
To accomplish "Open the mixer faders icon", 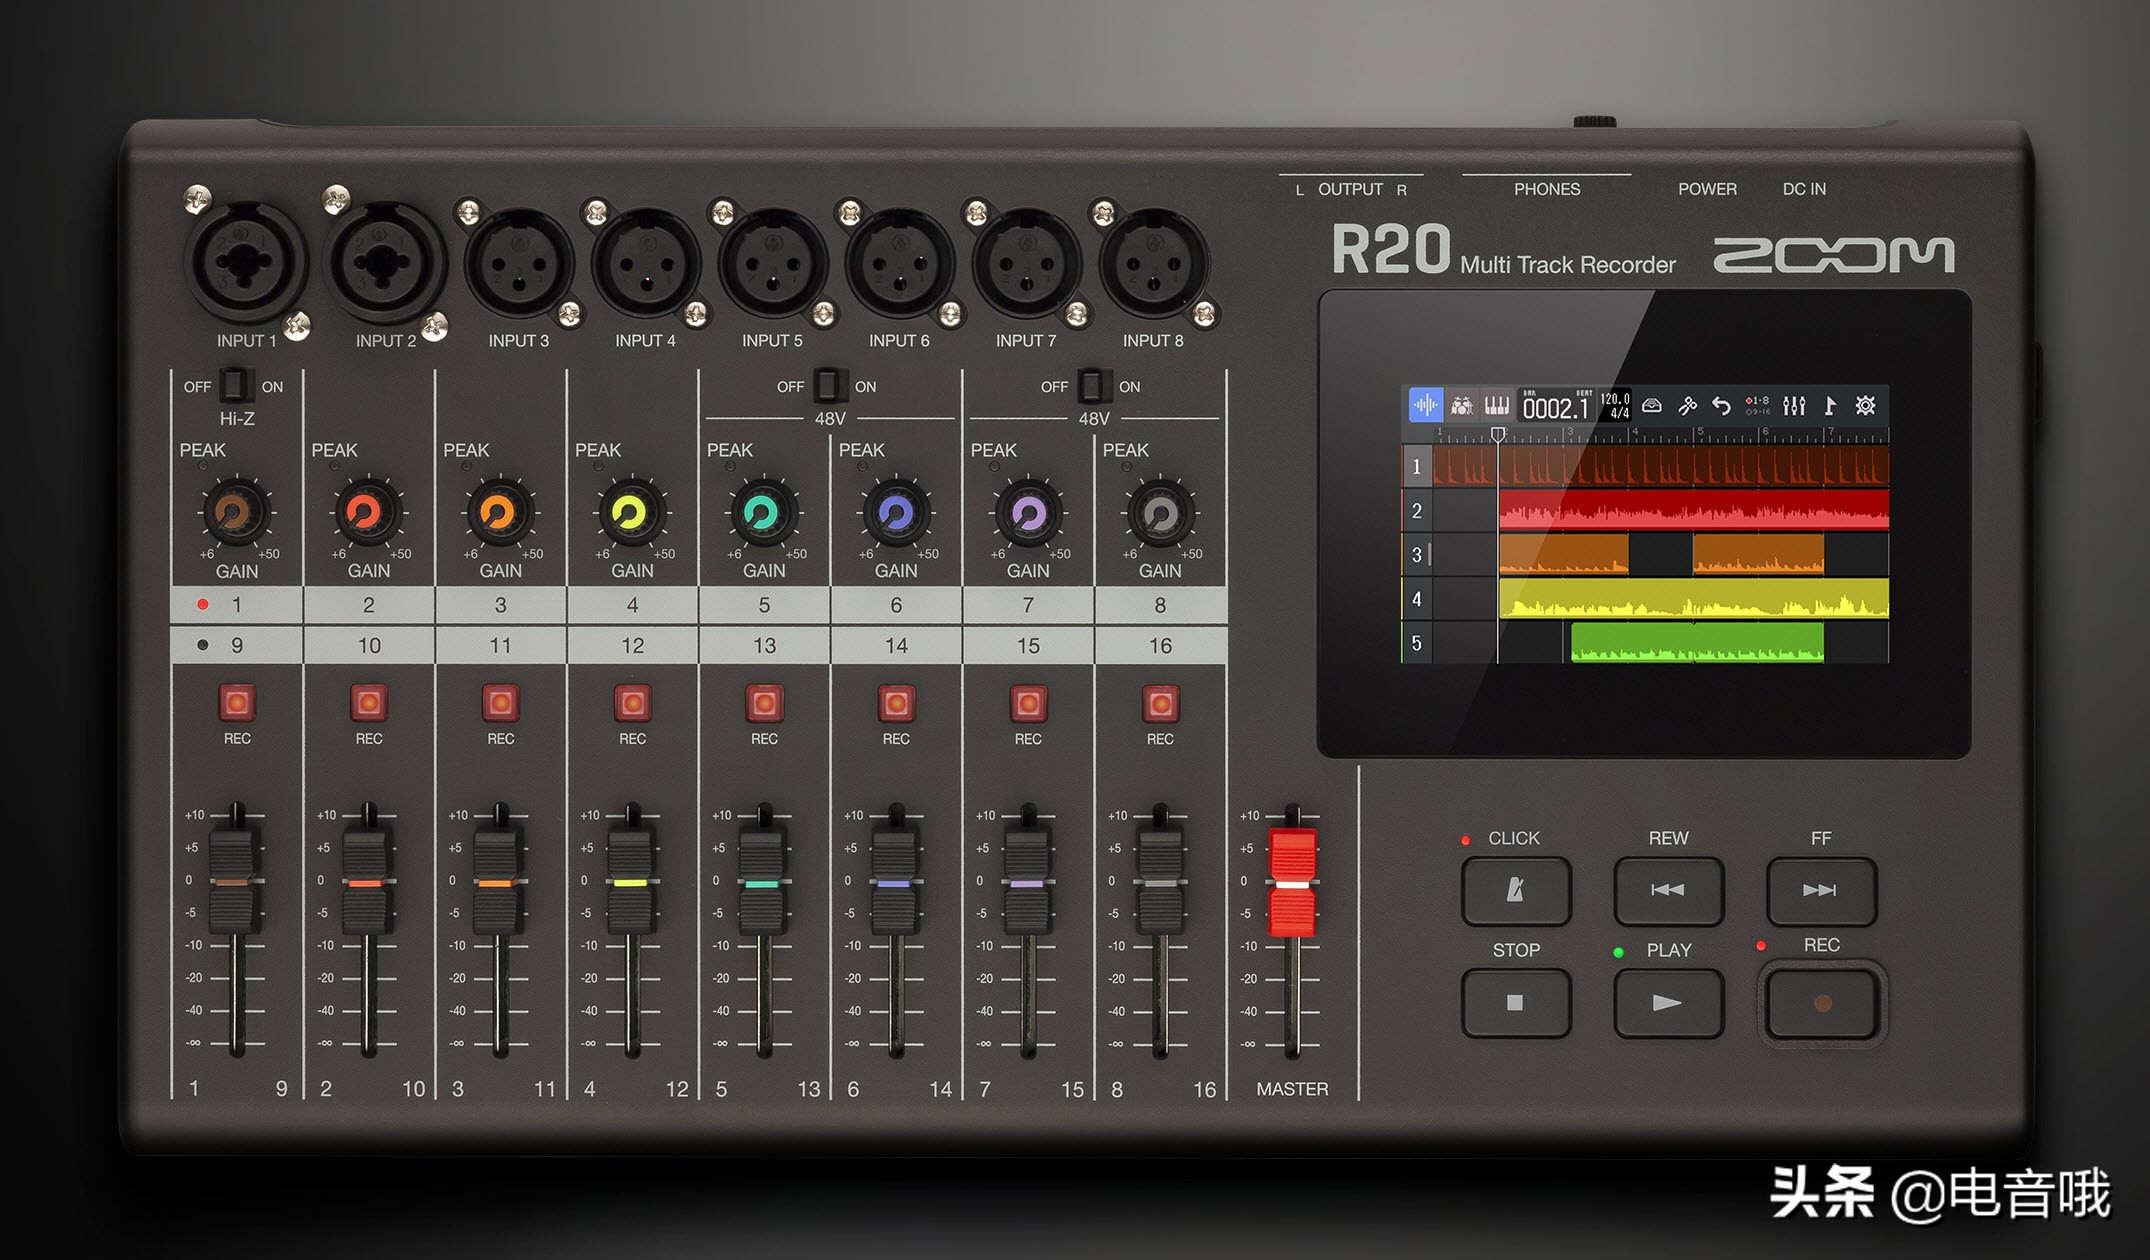I will 1794,406.
